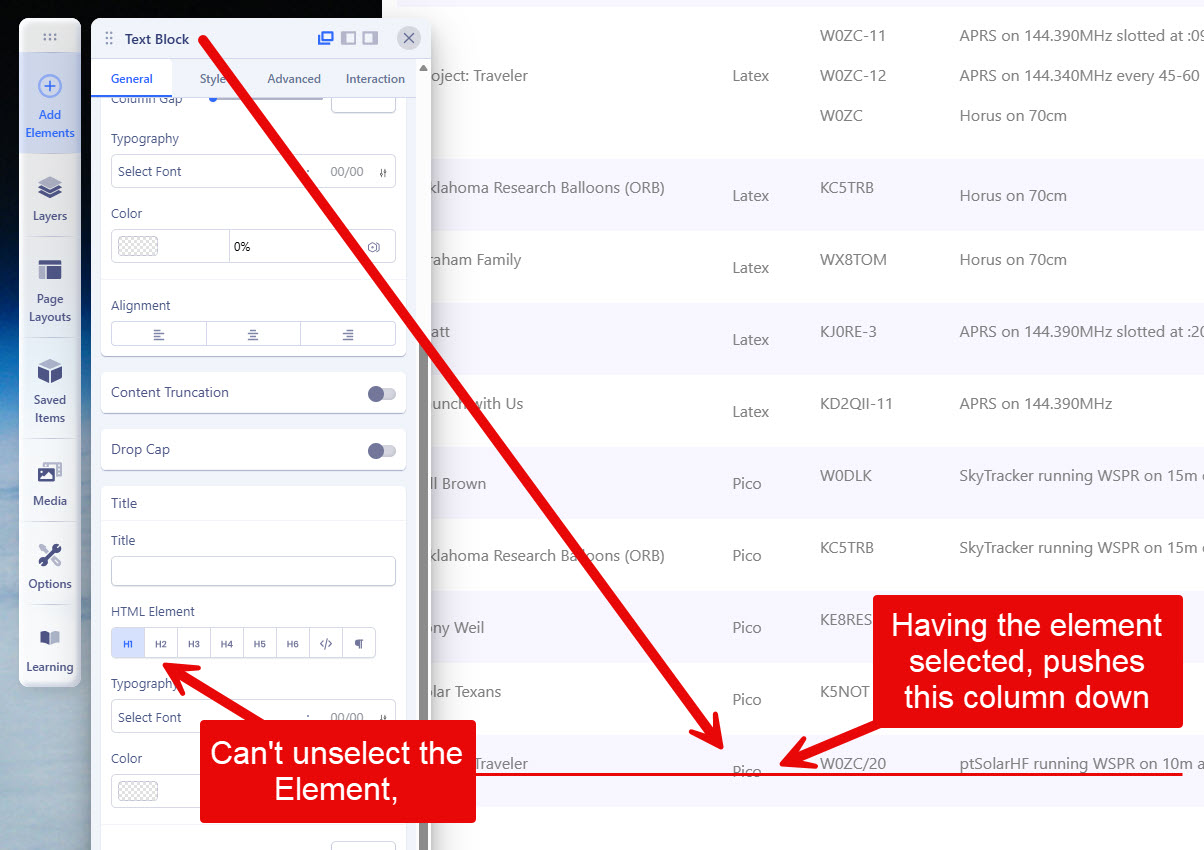Open typography settings beside 00/00 above the 0% field
This screenshot has height=850, width=1204.
tap(383, 172)
